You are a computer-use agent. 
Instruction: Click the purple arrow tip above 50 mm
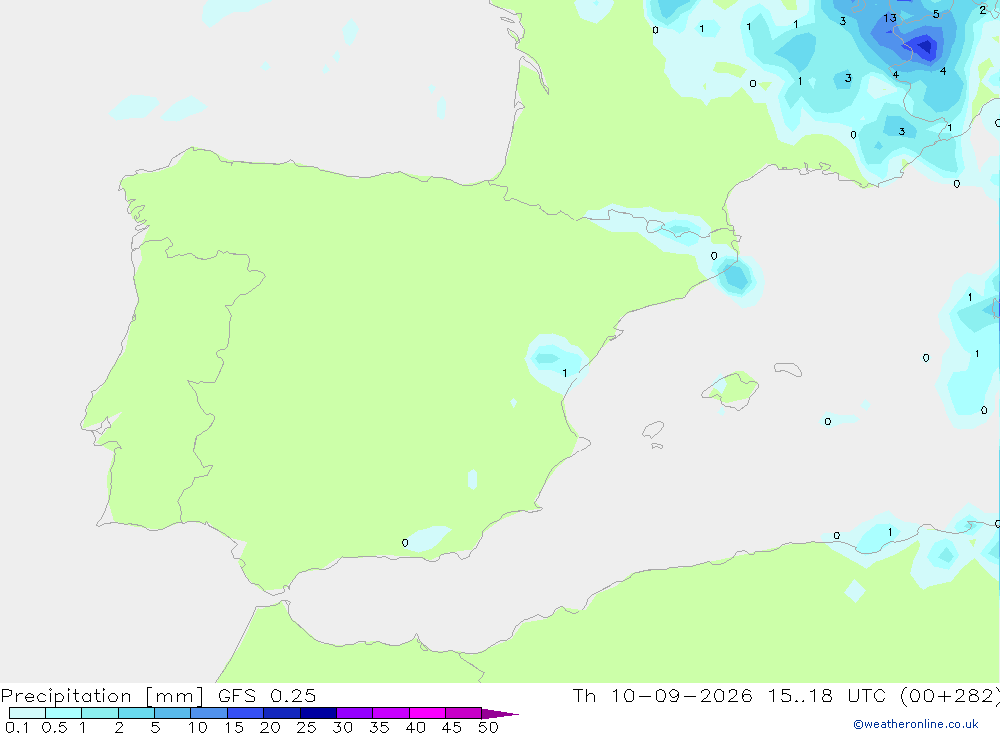click(500, 714)
